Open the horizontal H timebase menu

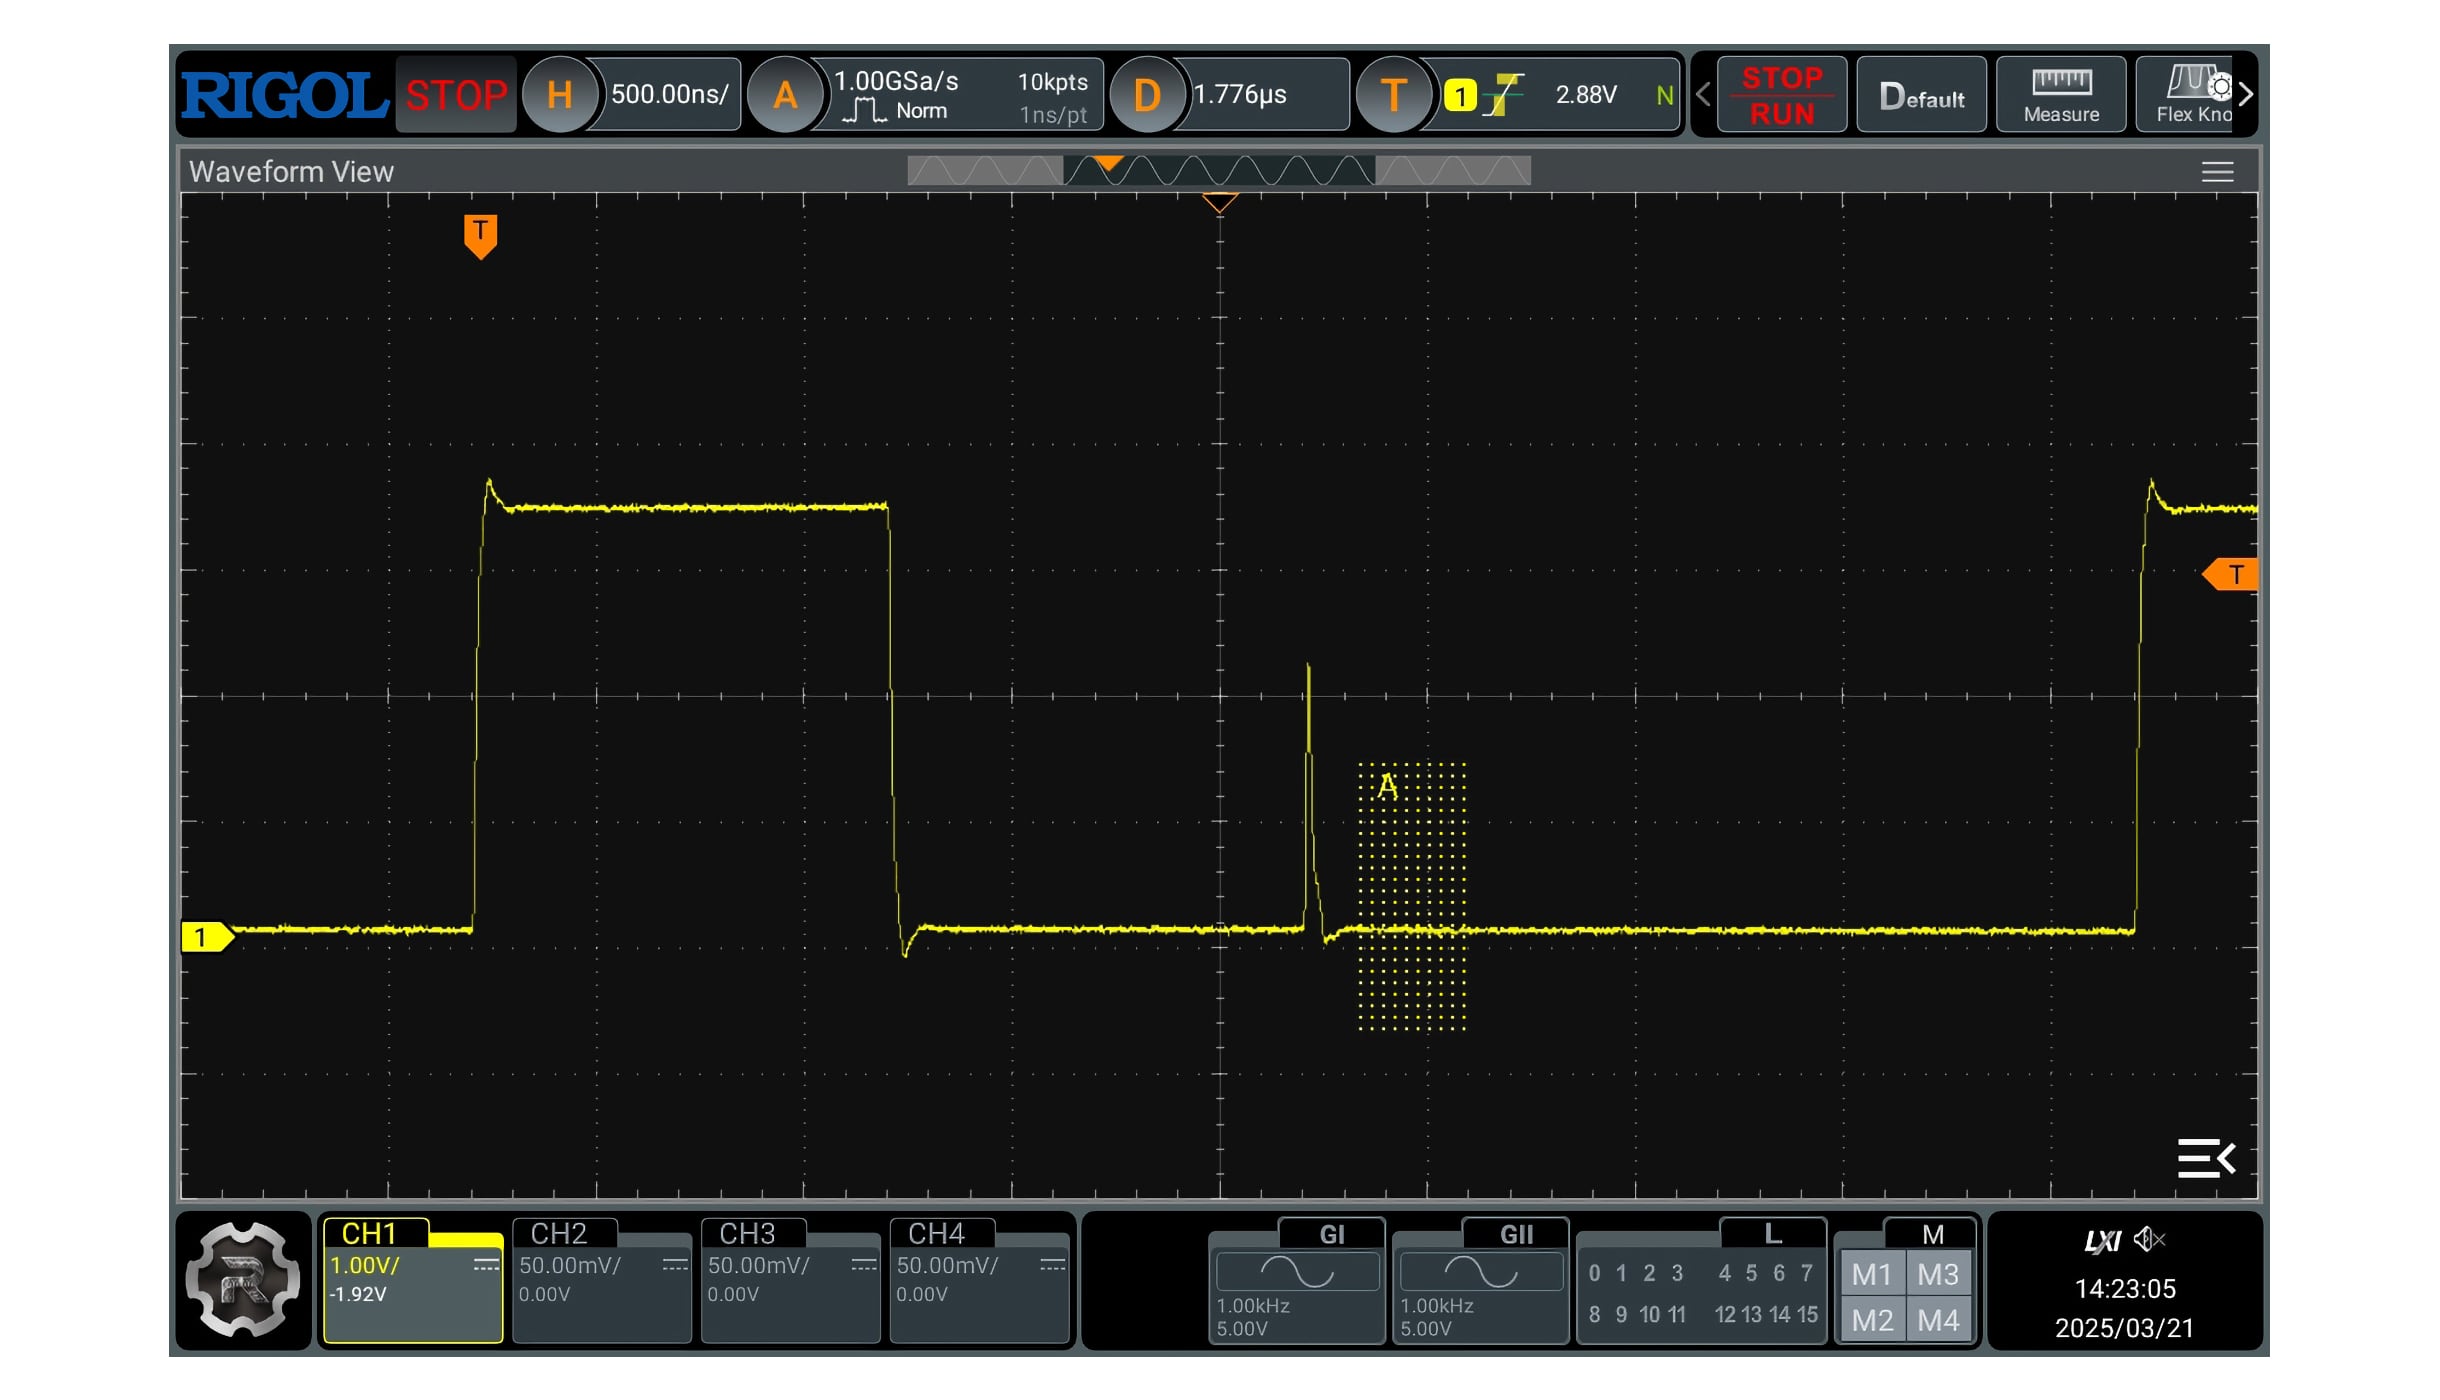(560, 95)
